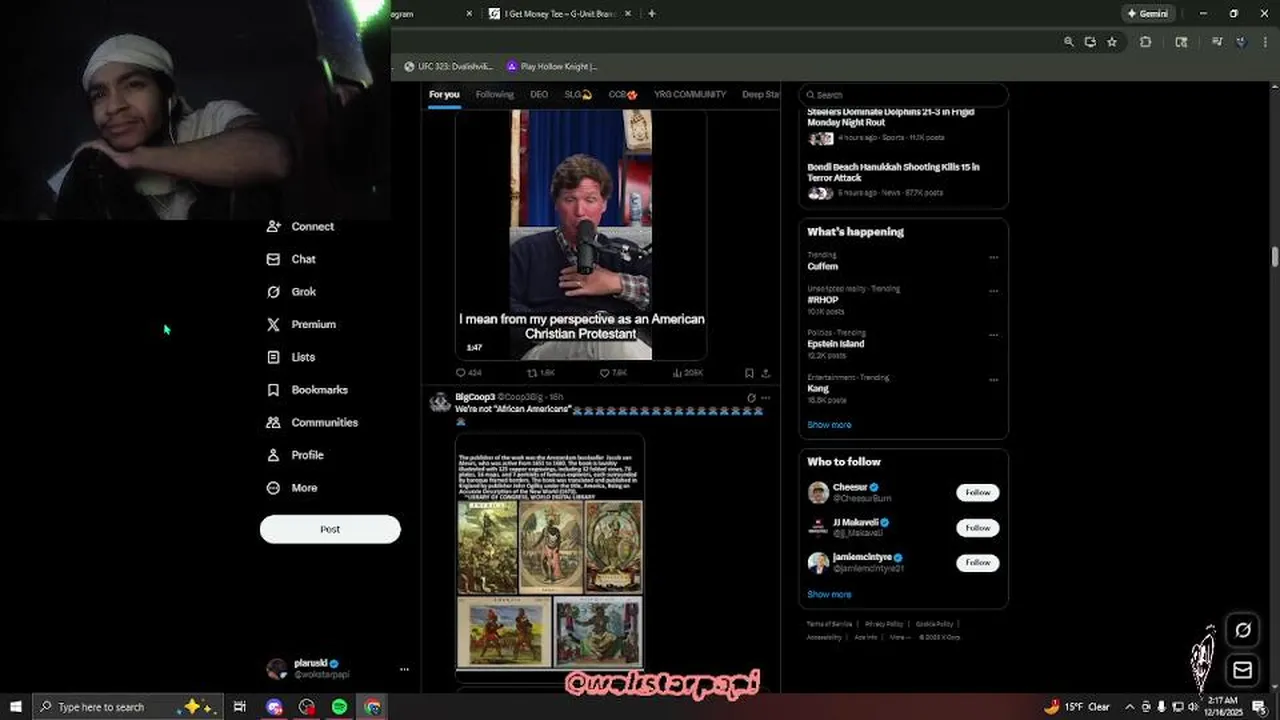Play the embedded video in the feed
This screenshot has height=720, width=1280.
pyautogui.click(x=581, y=235)
